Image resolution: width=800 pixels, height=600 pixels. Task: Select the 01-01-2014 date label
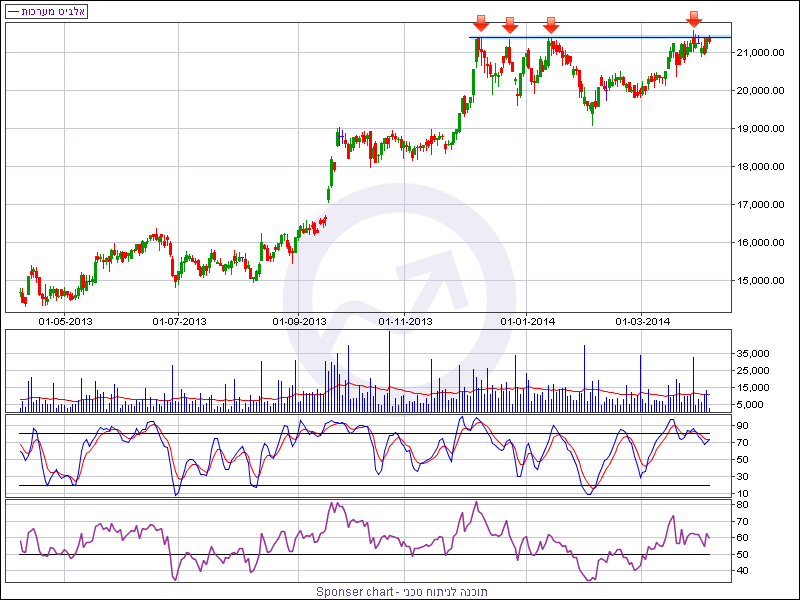[x=528, y=321]
